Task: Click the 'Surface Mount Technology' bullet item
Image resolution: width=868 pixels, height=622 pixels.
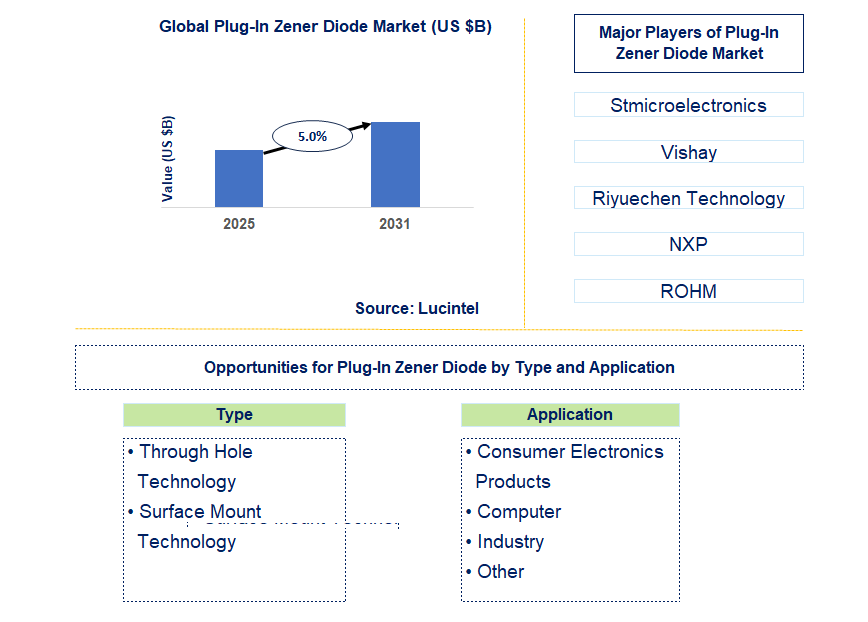Action: pos(194,526)
